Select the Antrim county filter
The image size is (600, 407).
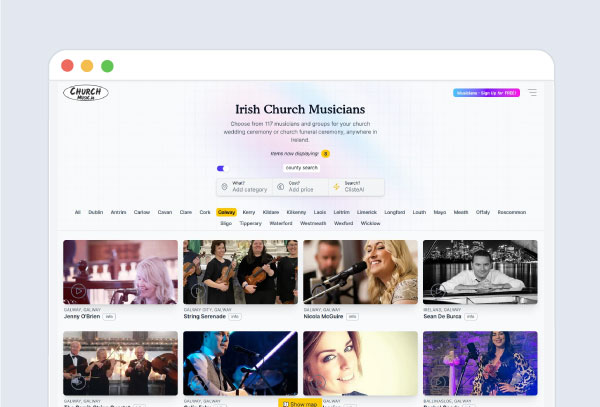tap(118, 212)
